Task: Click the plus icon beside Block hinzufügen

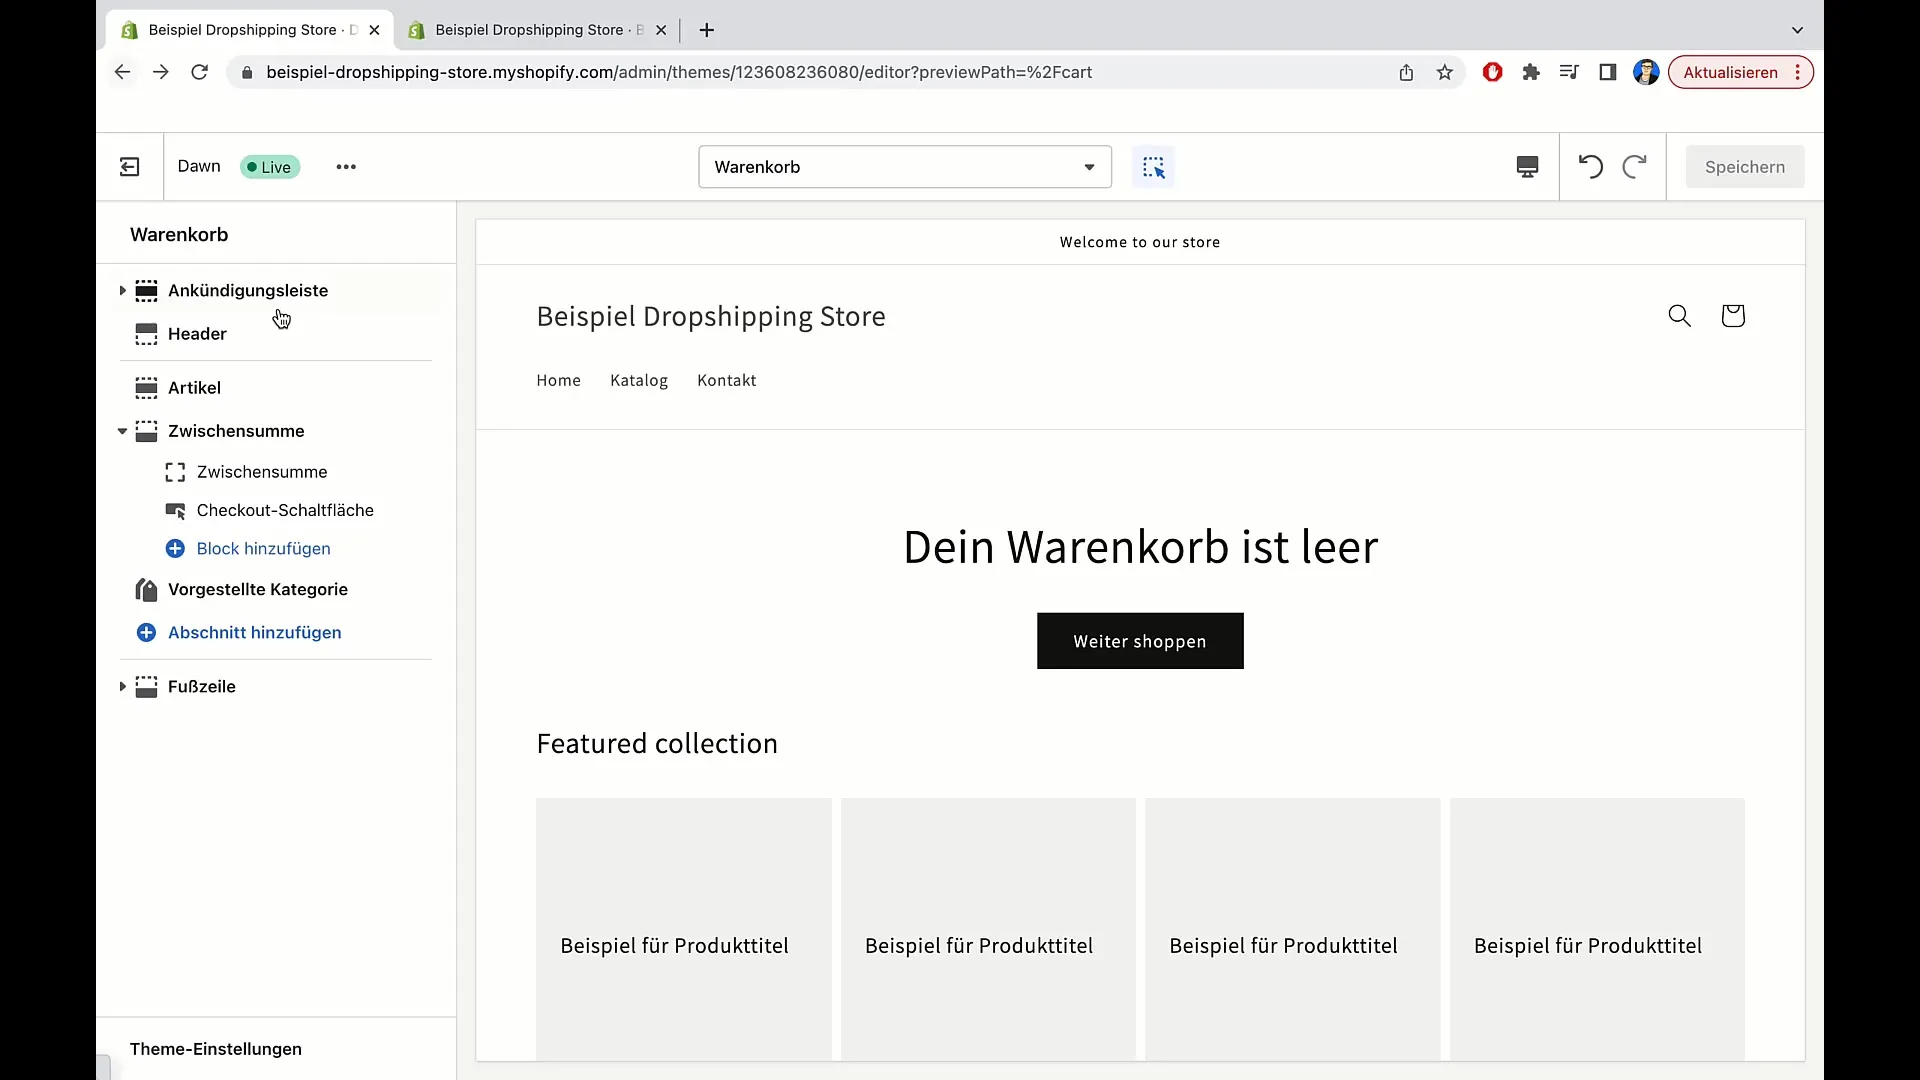Action: (175, 549)
